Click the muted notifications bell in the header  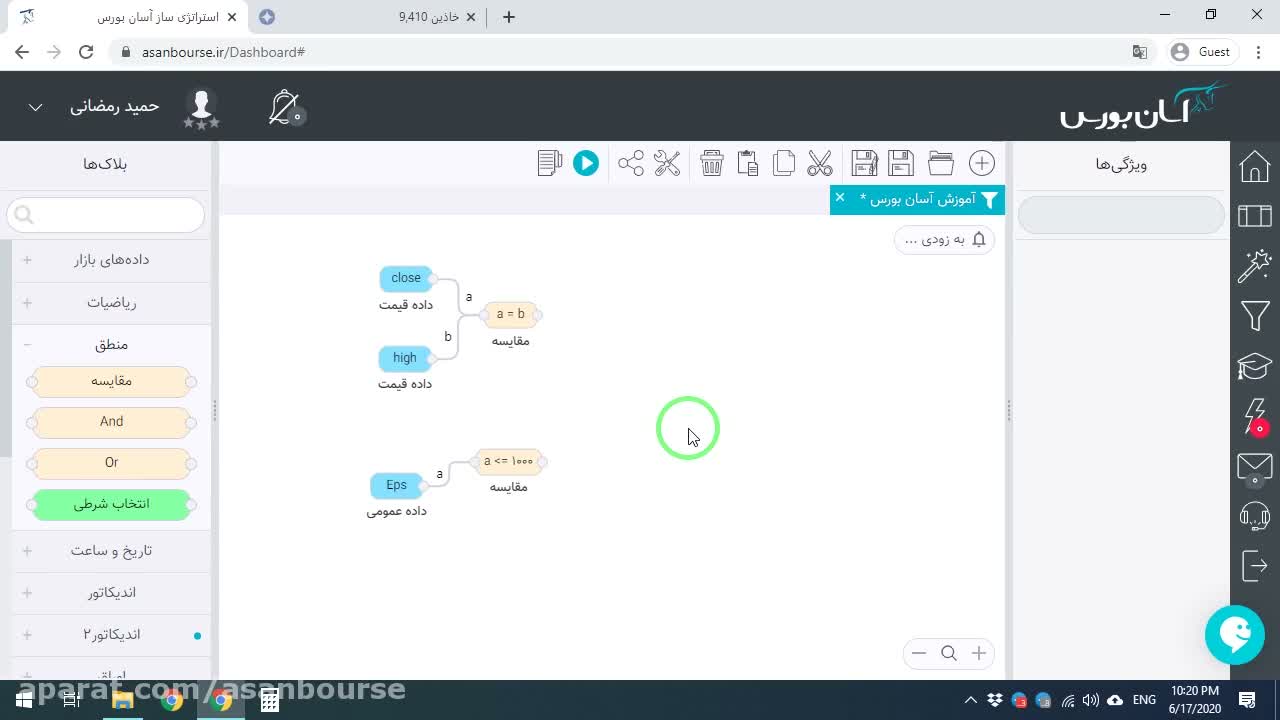point(285,107)
